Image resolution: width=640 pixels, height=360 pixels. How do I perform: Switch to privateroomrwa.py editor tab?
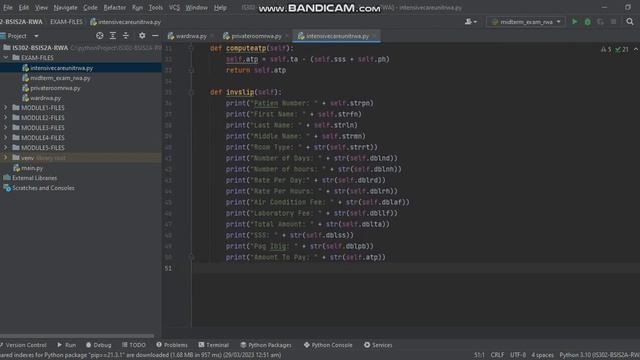click(256, 36)
